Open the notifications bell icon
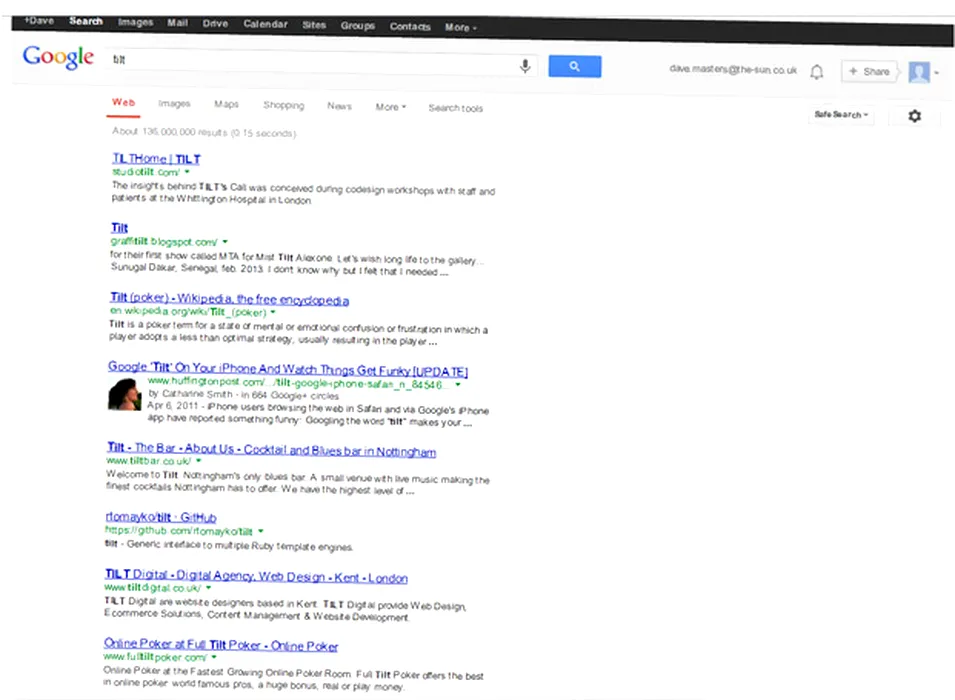 [817, 72]
